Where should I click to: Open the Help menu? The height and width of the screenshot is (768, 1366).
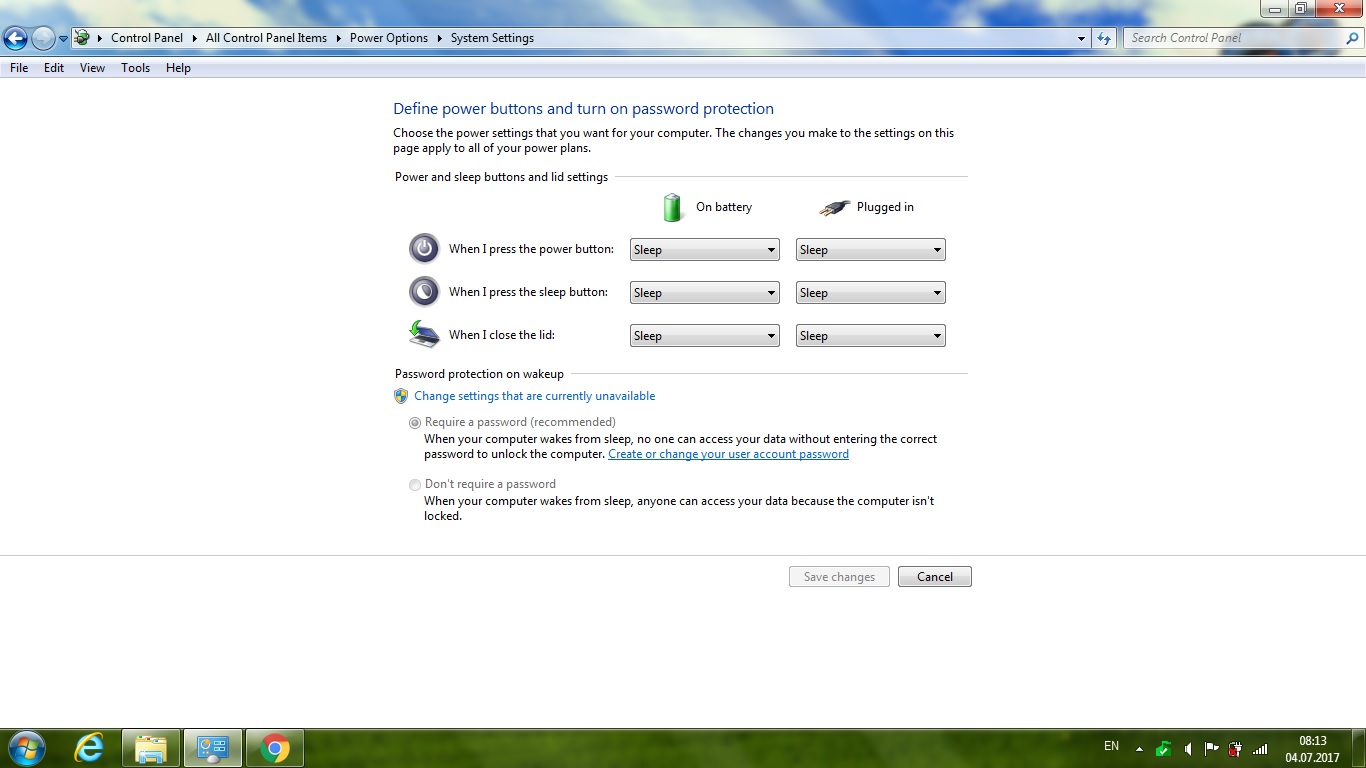pyautogui.click(x=178, y=68)
